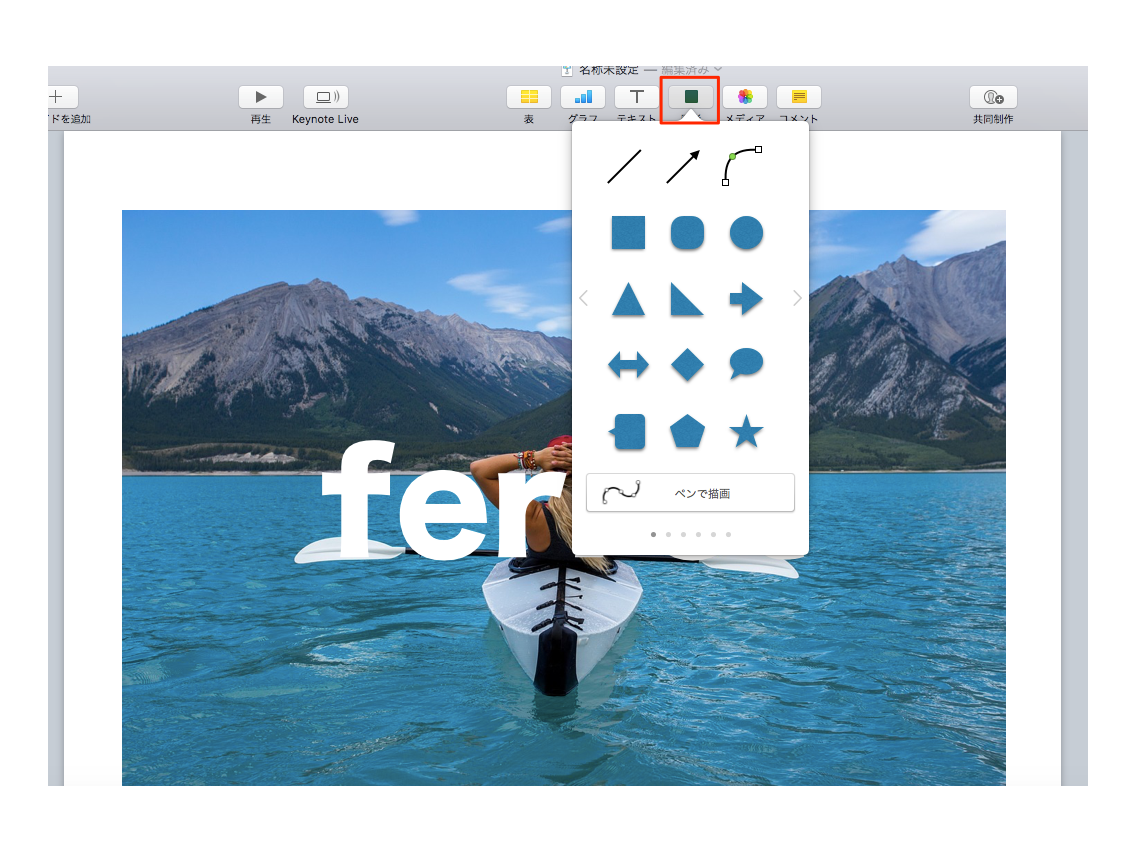
Task: Insert the callout rounded square shape
Action: tap(628, 432)
